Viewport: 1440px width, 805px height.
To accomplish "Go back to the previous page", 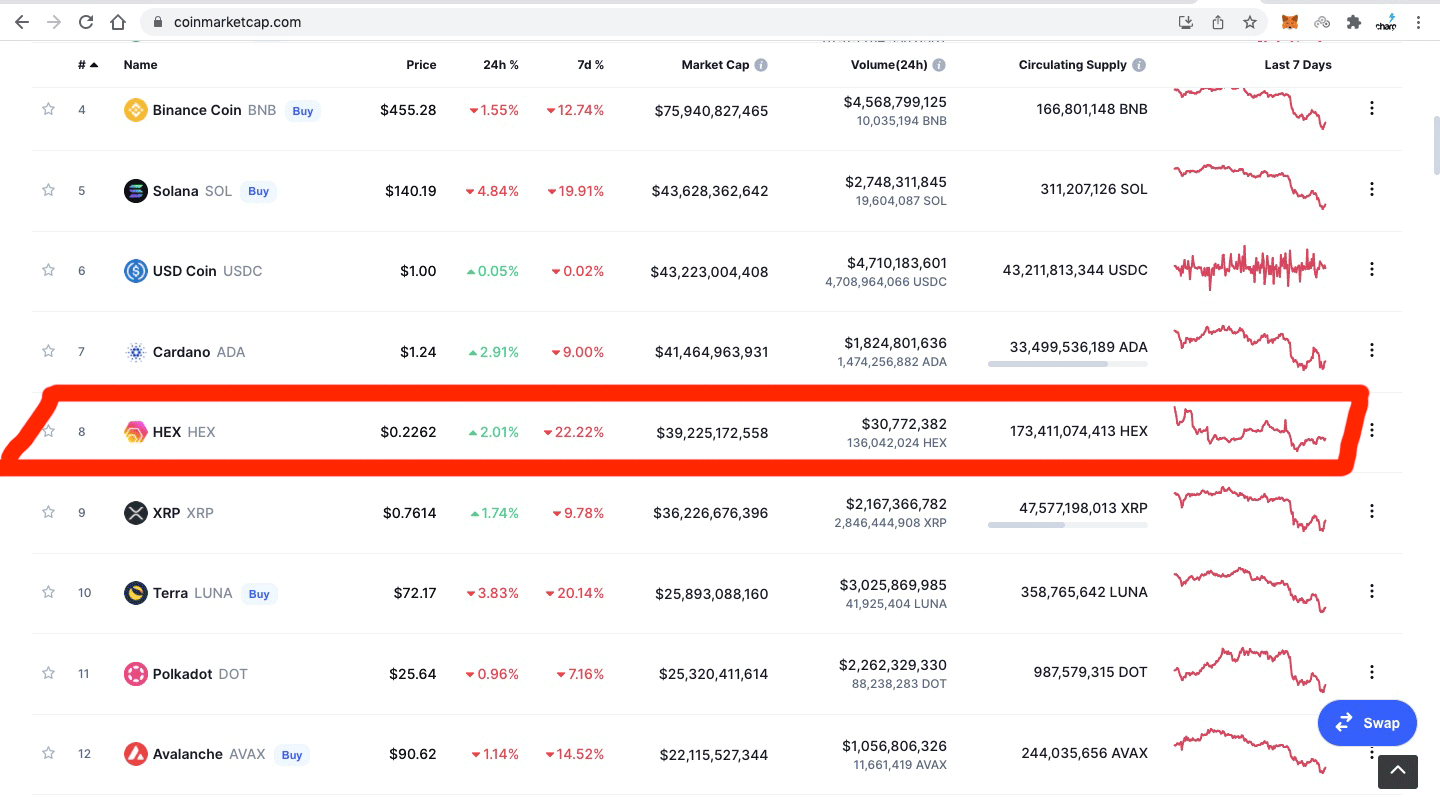I will point(22,22).
